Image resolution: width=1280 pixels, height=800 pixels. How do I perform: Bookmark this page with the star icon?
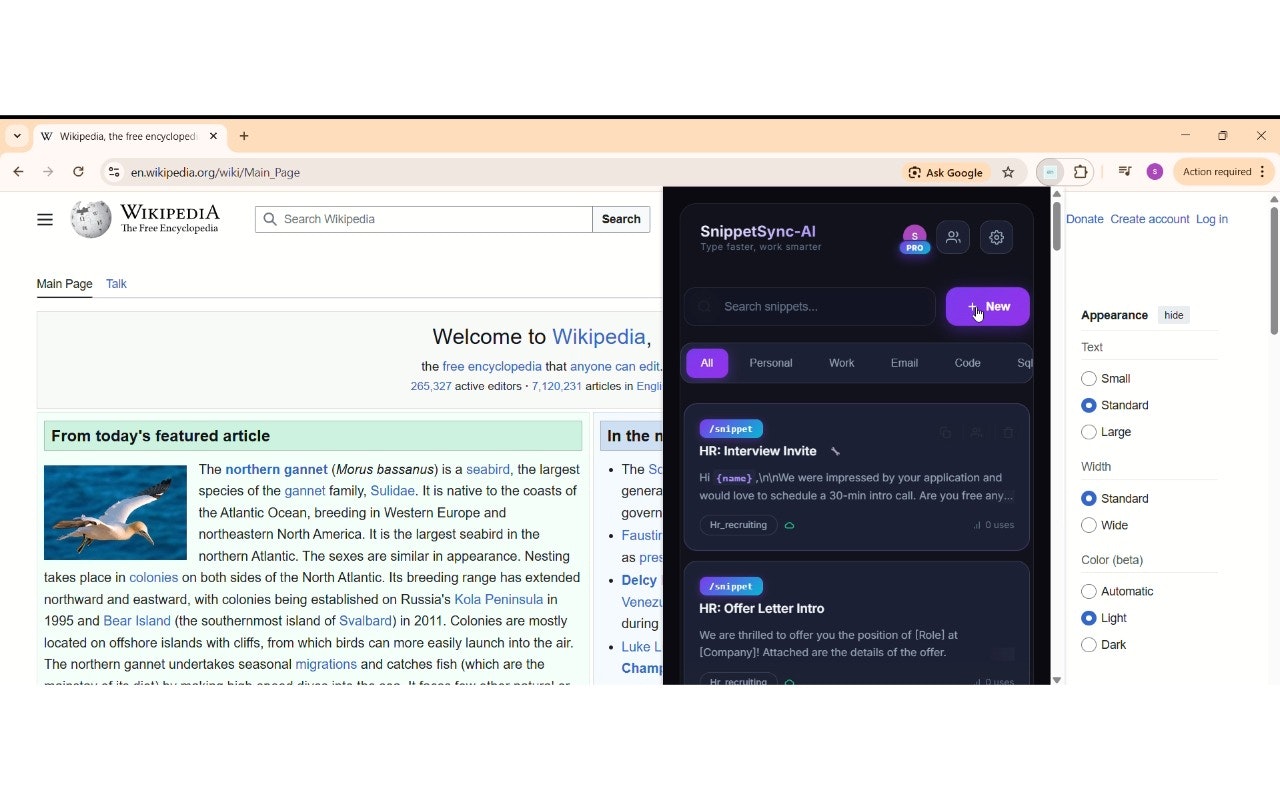pos(1008,172)
